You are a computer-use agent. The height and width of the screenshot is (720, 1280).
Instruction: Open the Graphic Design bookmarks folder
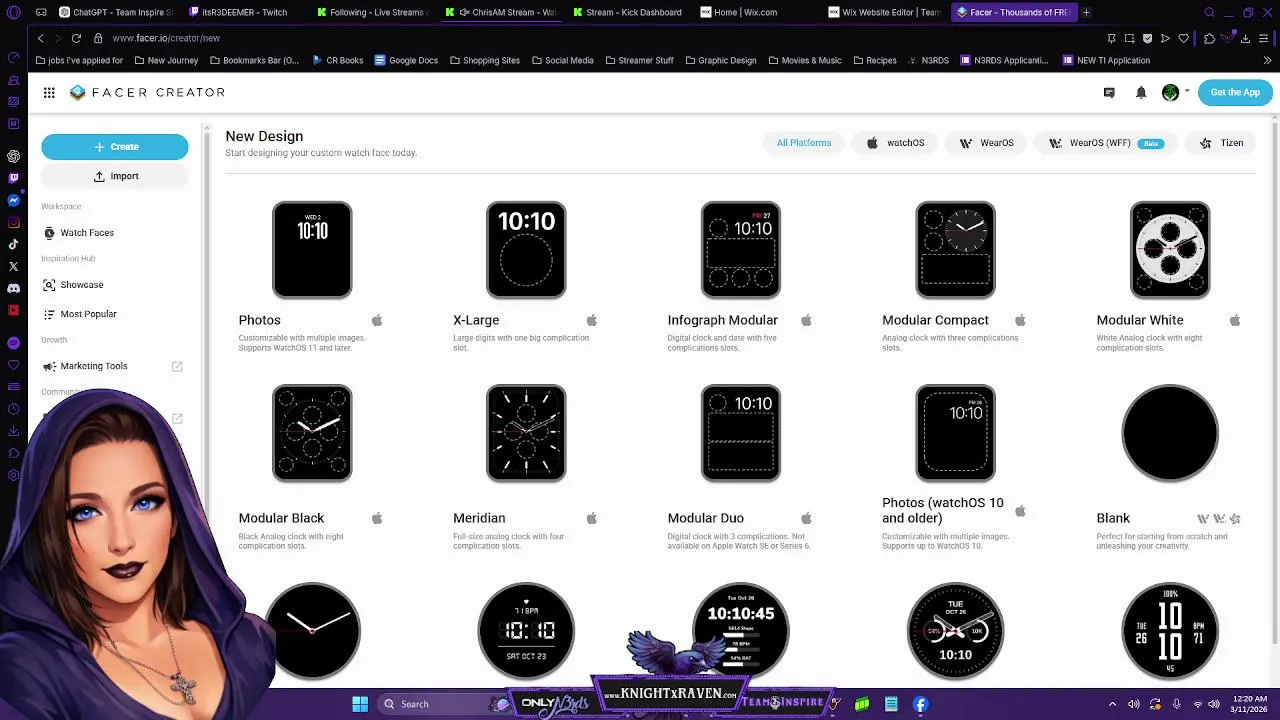click(720, 60)
